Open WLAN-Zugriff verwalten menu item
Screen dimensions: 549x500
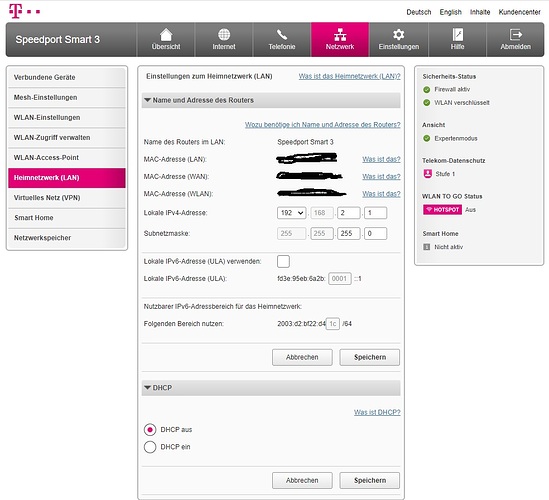[x=67, y=138]
